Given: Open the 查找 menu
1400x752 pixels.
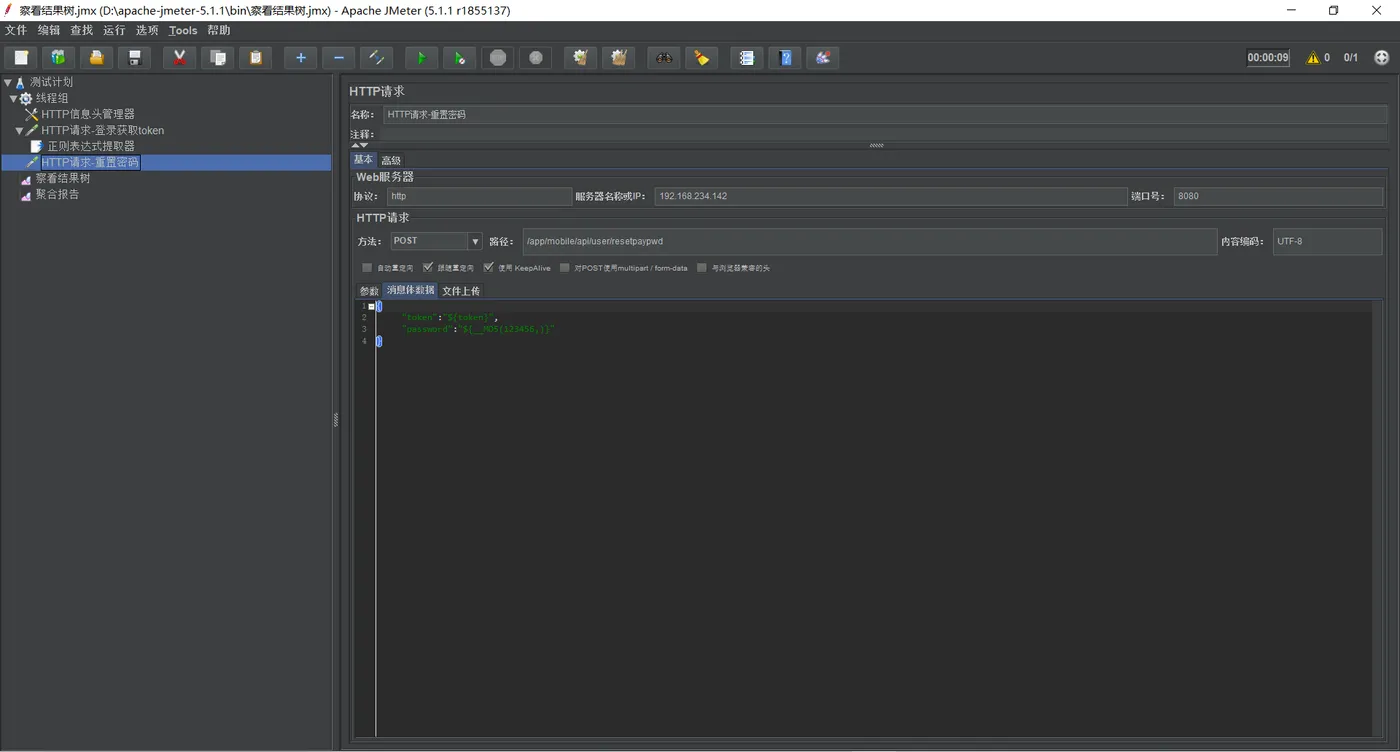Looking at the screenshot, I should (x=82, y=31).
